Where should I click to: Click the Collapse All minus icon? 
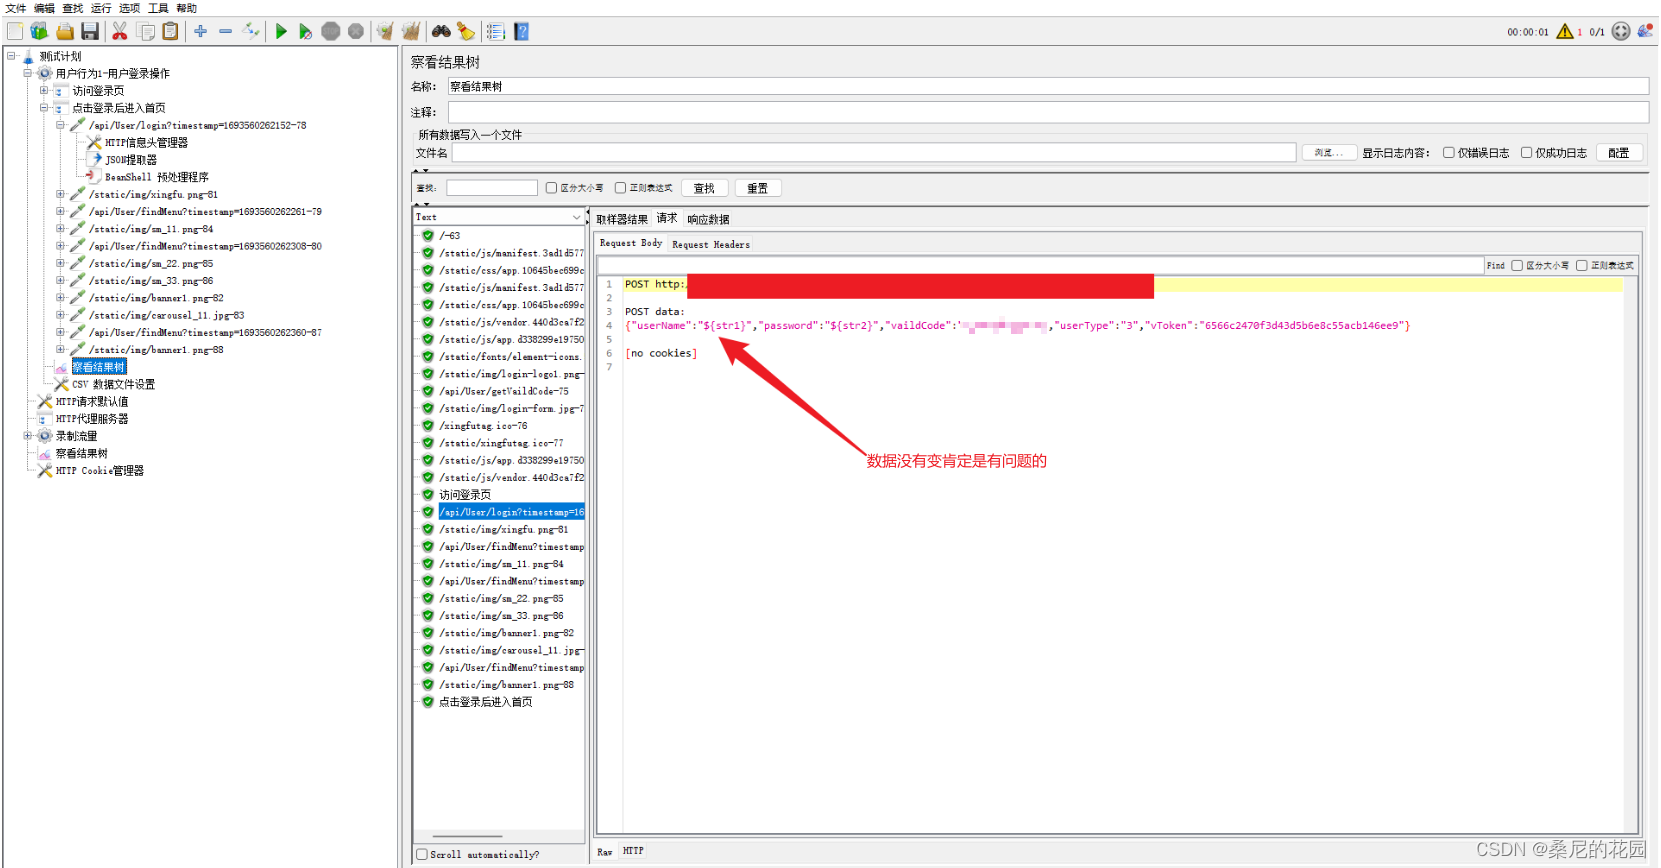point(226,32)
